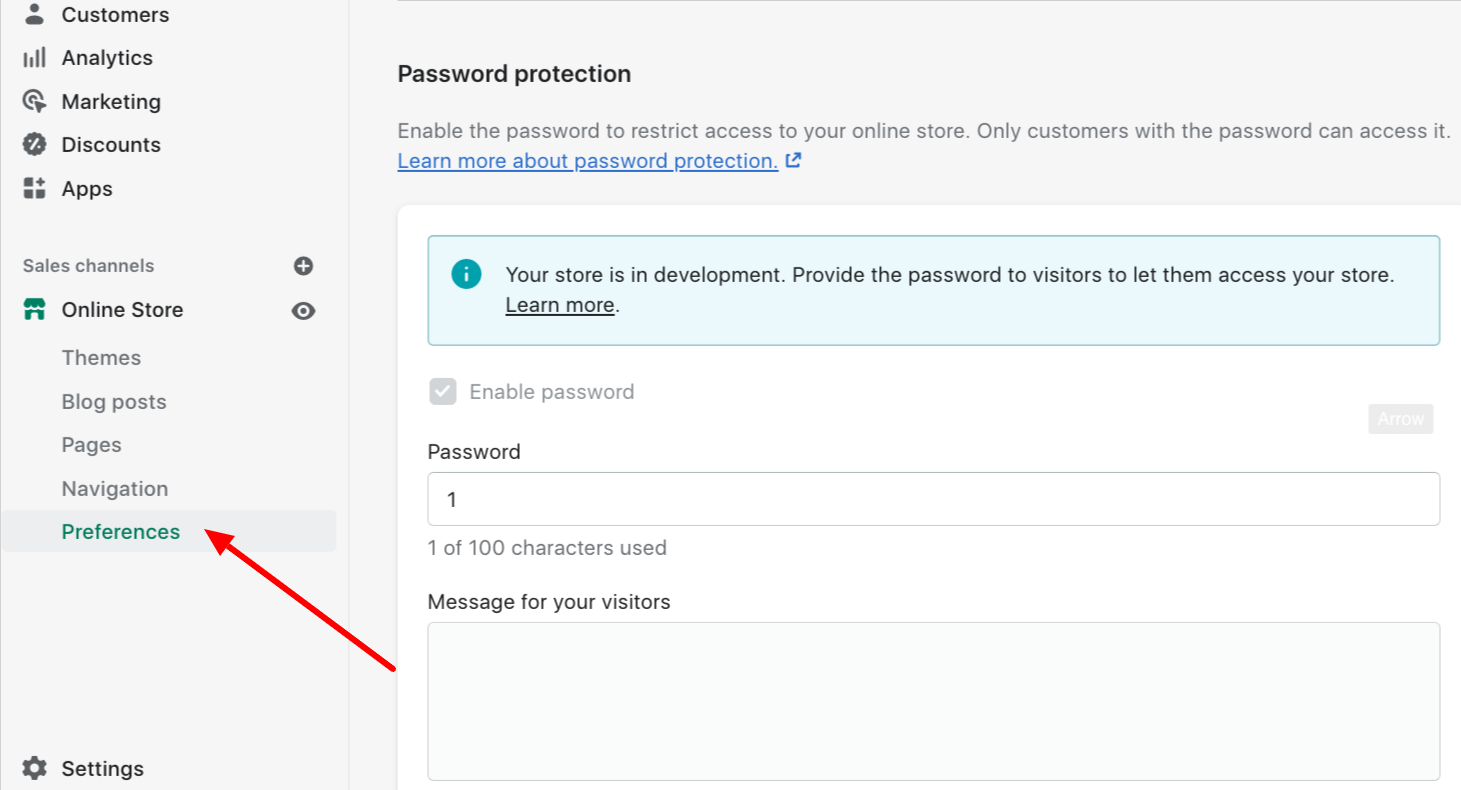Click Learn more link in banner
Viewport: 1461px width, 790px height.
(x=560, y=305)
